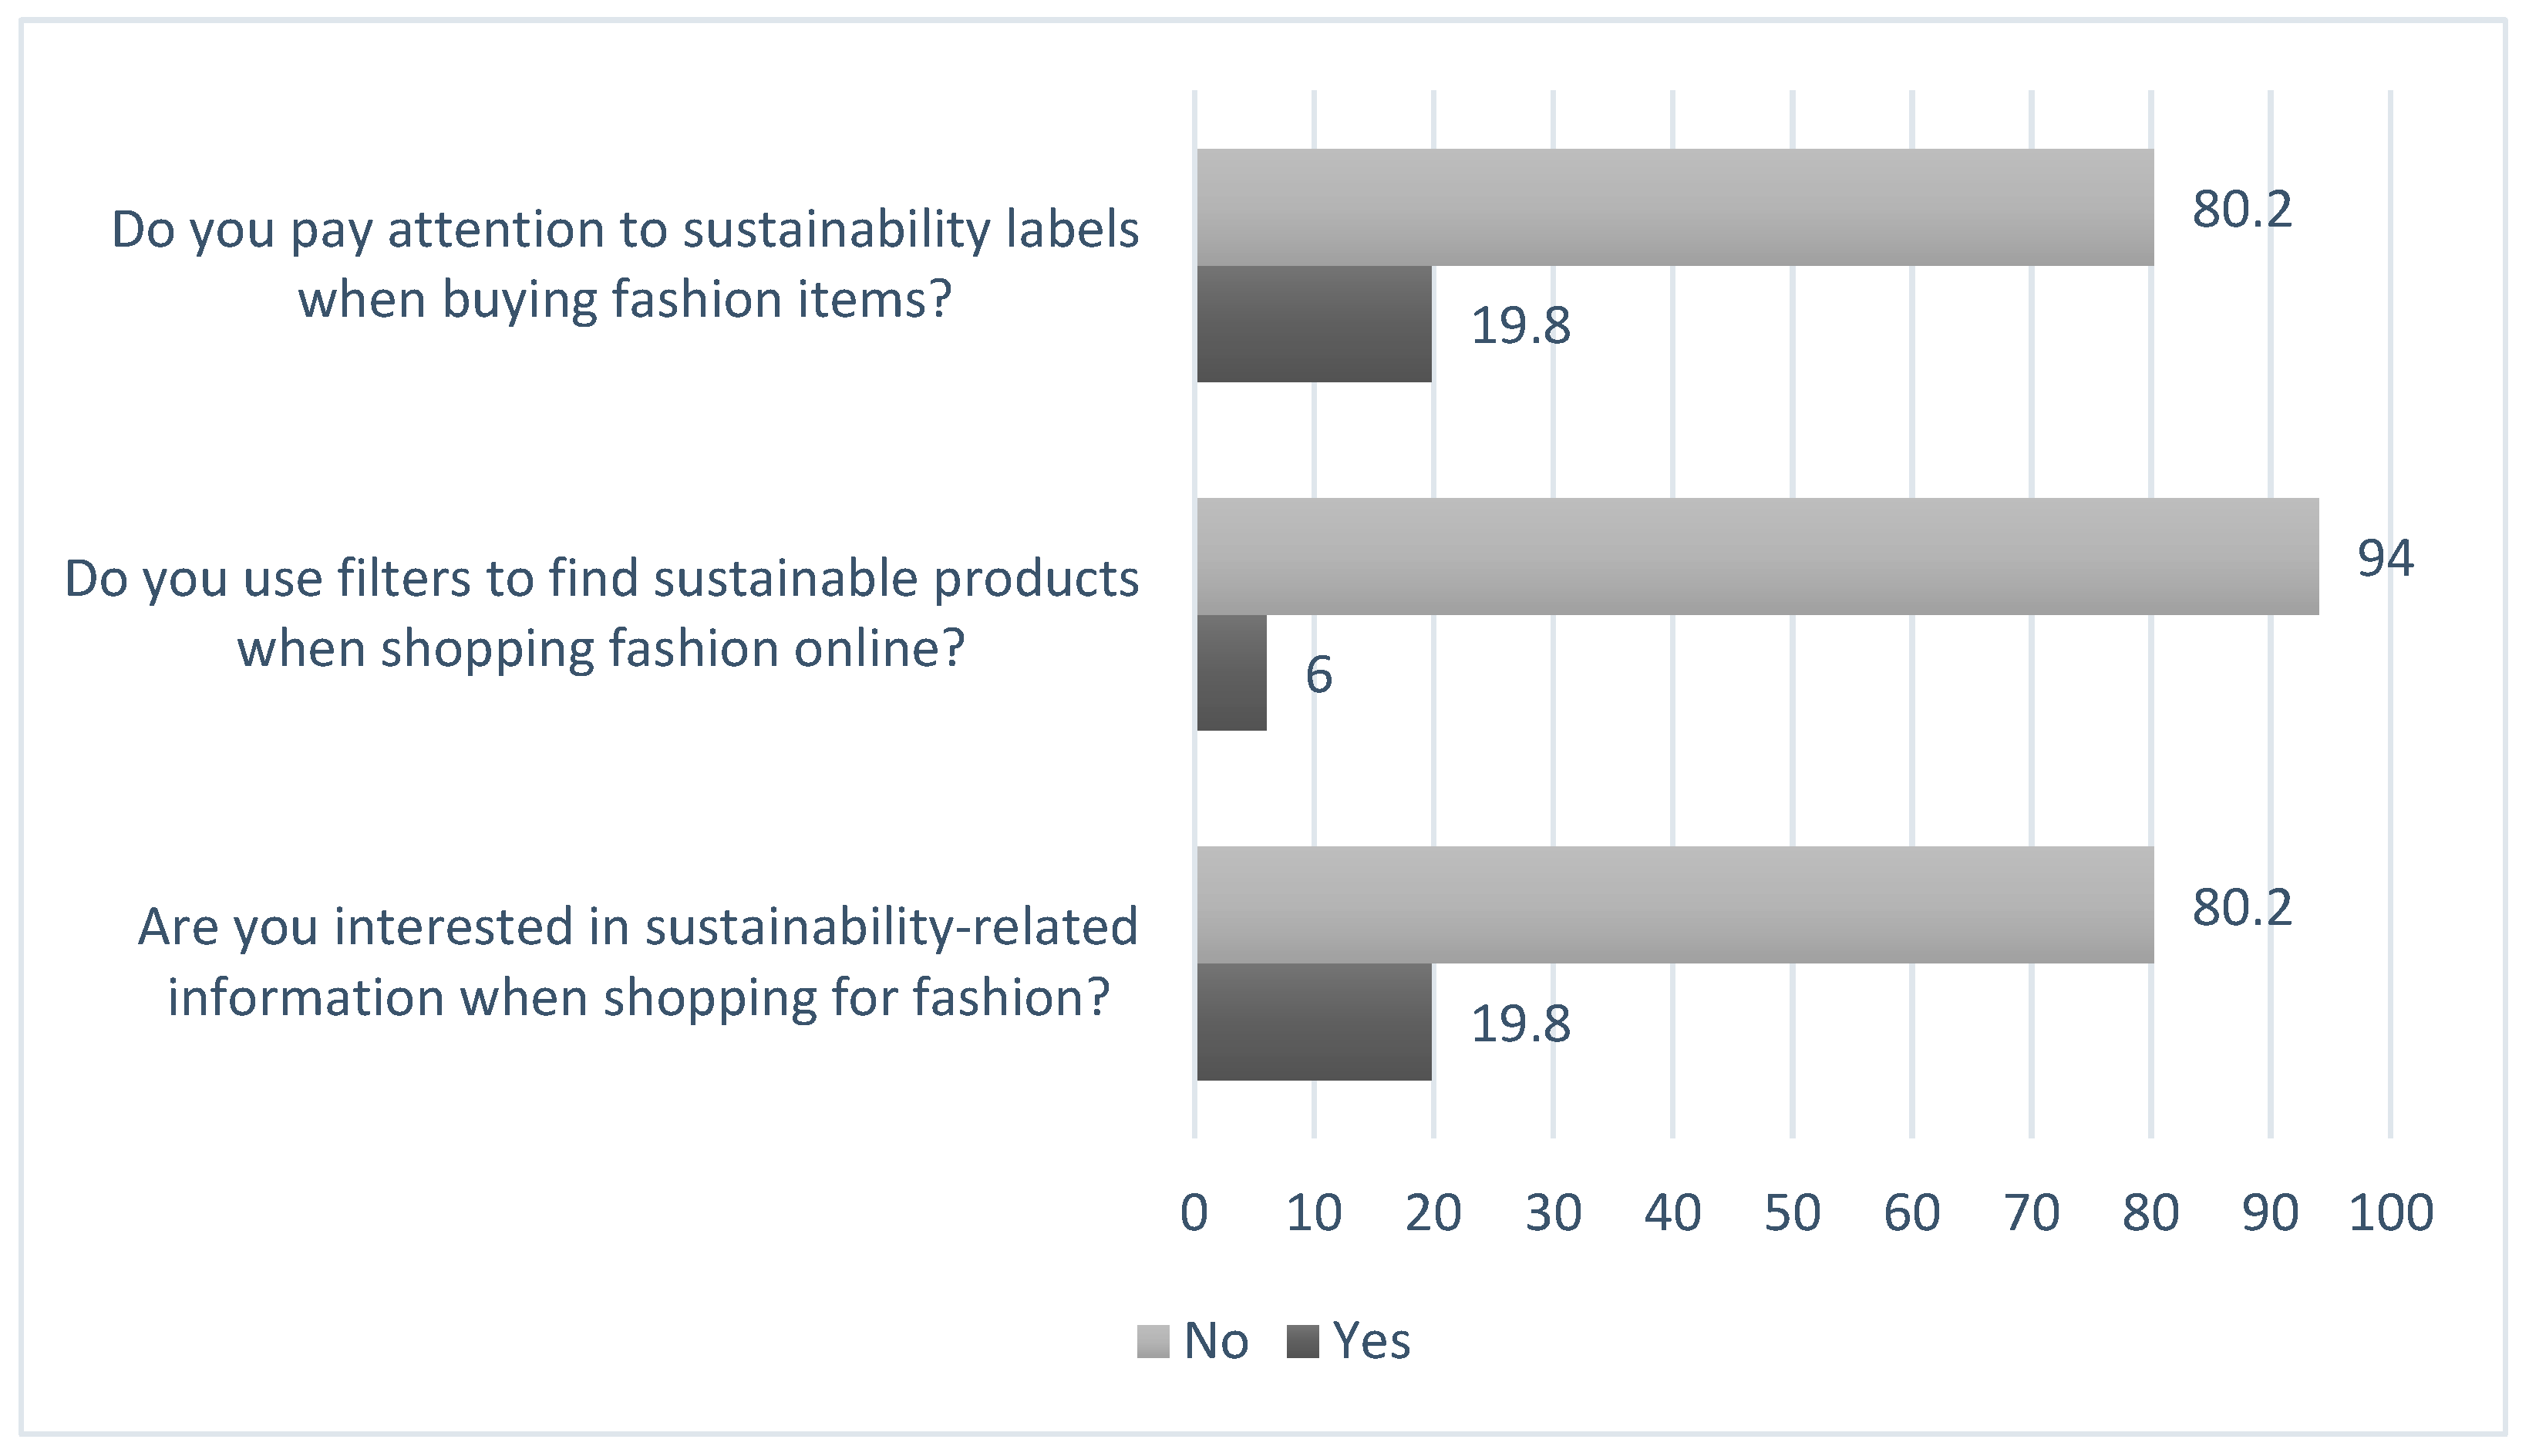Select the No bar for sustainability labels question
2529x1456 pixels.
coord(1675,207)
